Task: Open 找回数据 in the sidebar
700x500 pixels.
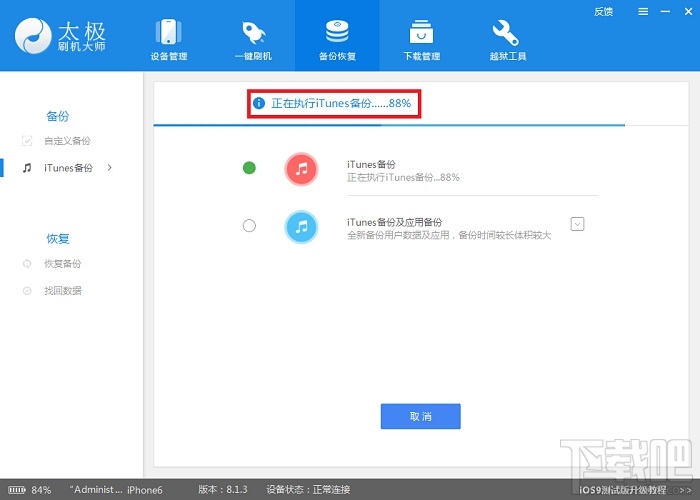Action: 62,291
